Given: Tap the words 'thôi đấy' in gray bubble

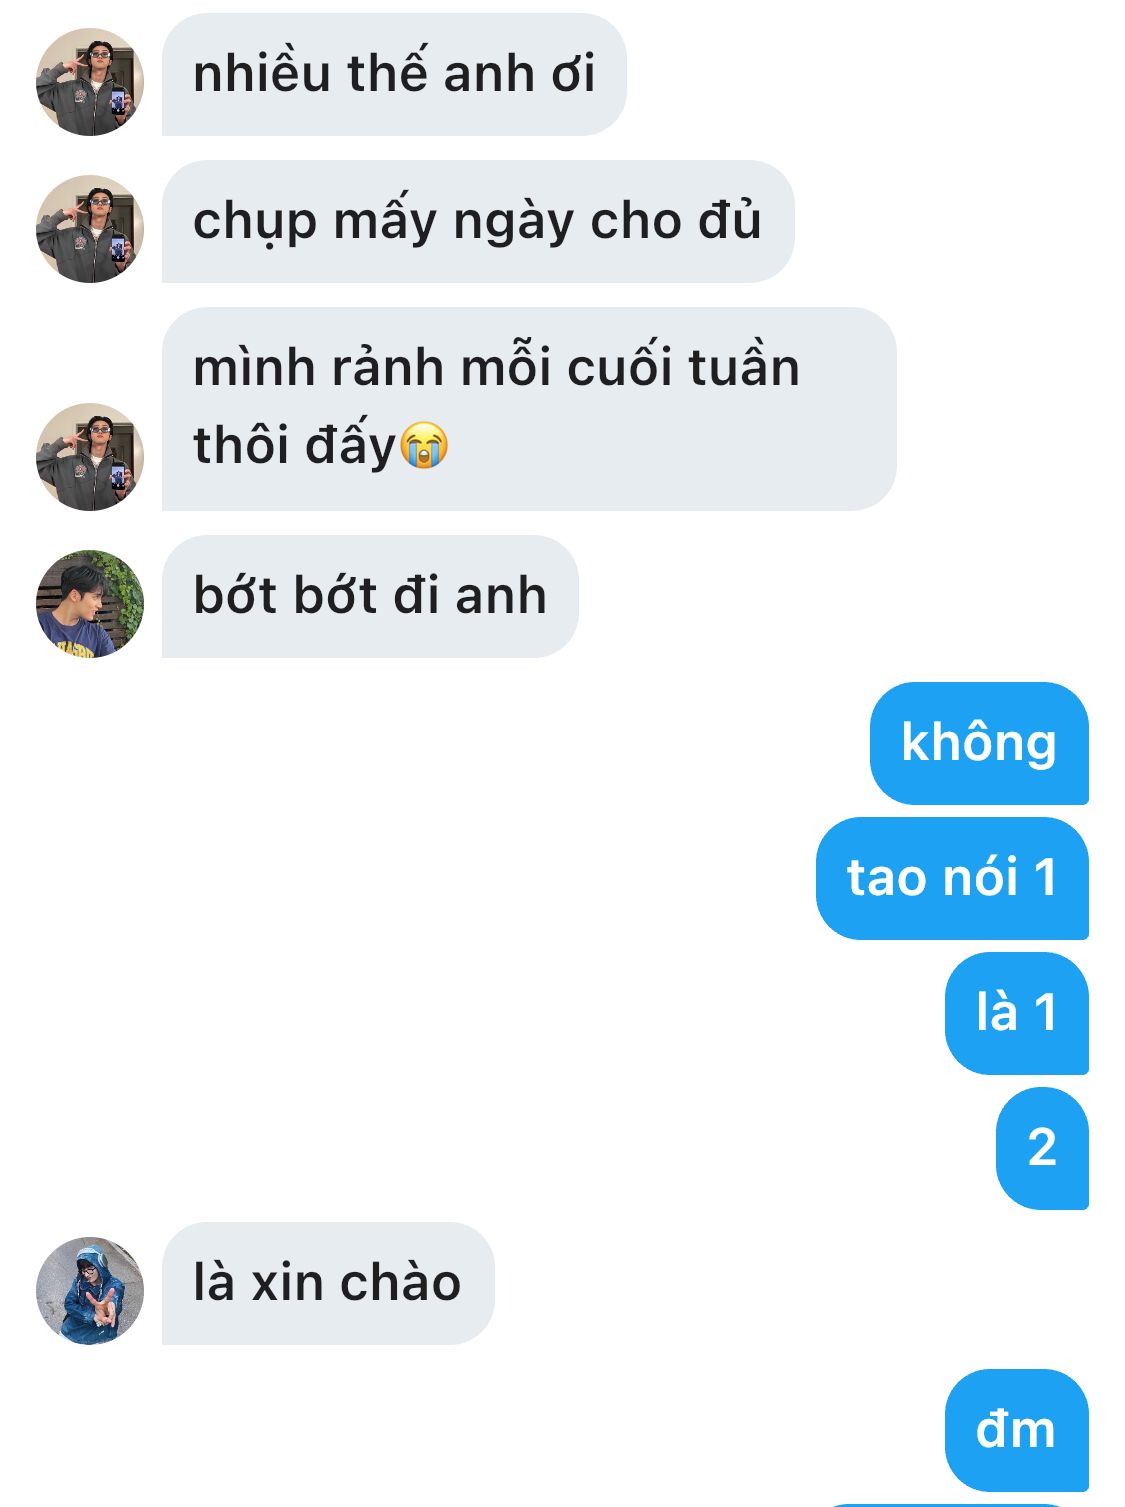Looking at the screenshot, I should tap(295, 445).
